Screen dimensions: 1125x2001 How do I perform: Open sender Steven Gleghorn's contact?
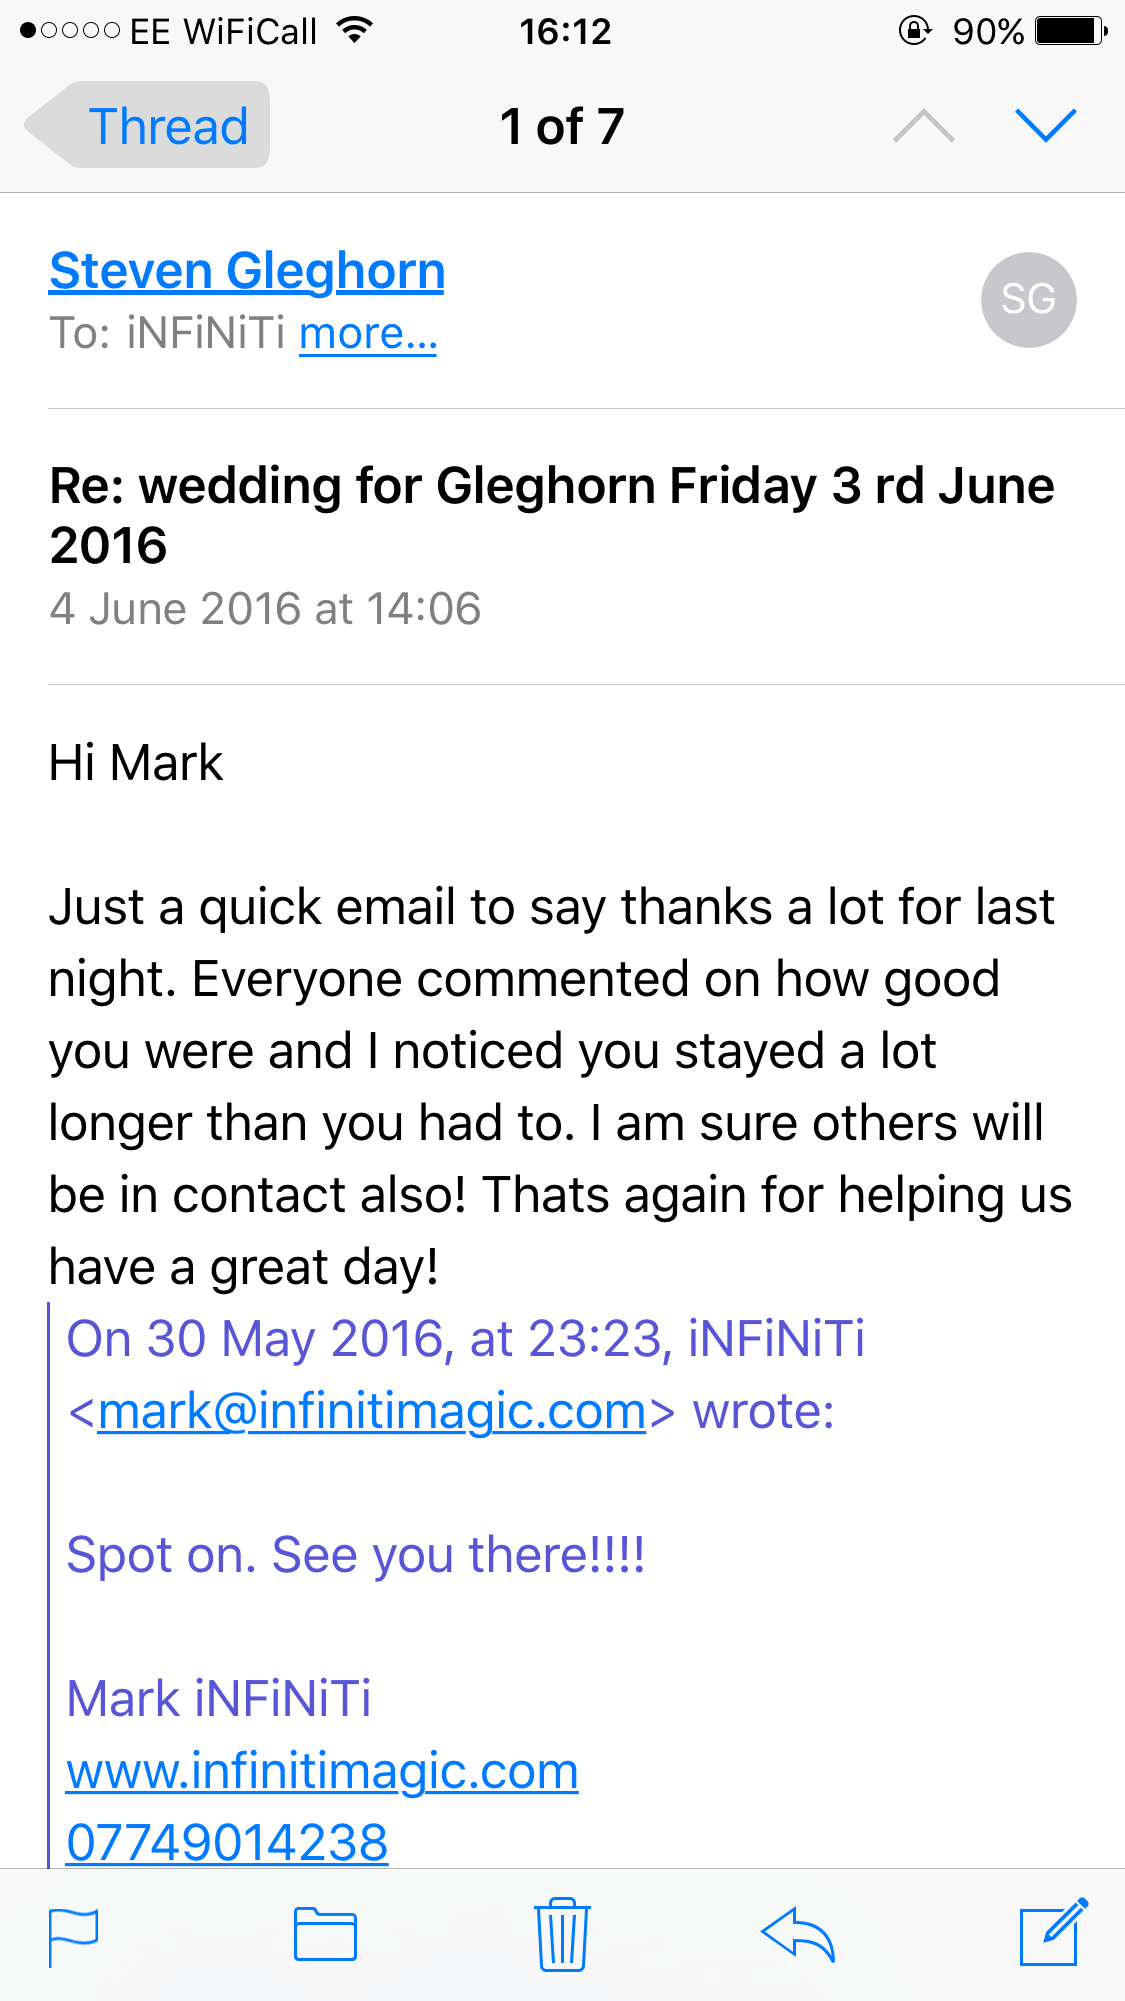coord(247,271)
